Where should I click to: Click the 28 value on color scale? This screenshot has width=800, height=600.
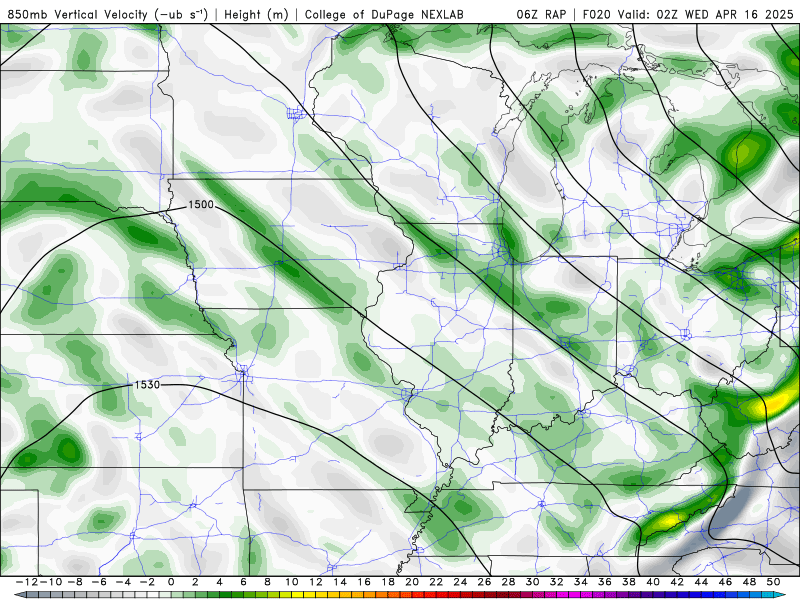[508, 582]
